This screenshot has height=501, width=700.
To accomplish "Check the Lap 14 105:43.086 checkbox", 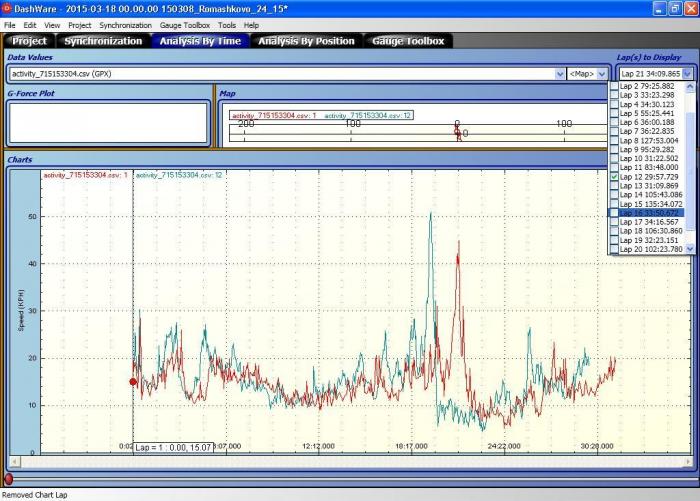I will click(x=614, y=195).
